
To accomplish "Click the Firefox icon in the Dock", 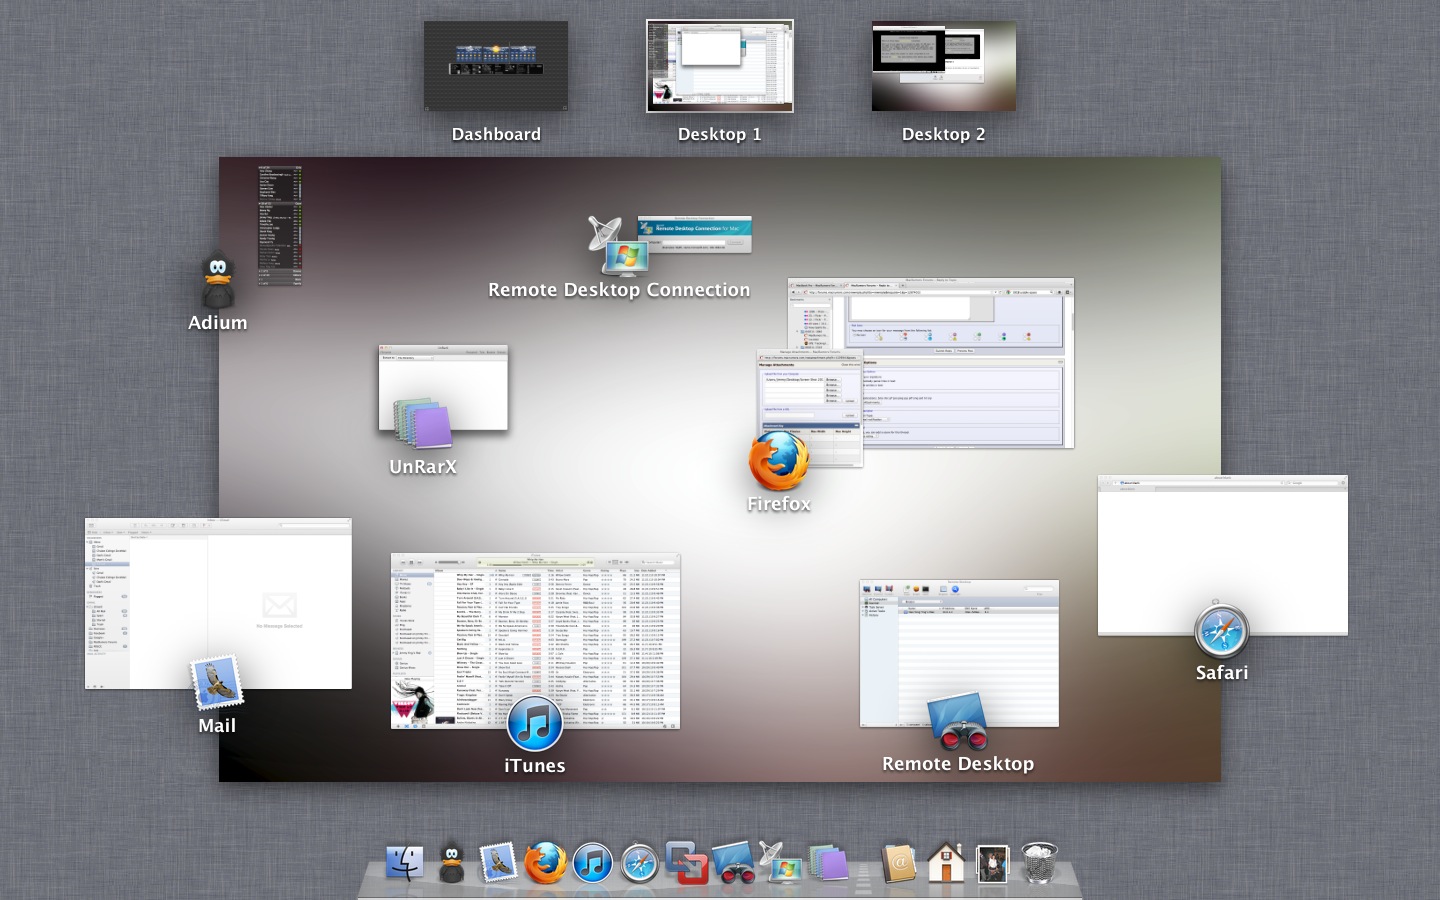I will point(545,862).
